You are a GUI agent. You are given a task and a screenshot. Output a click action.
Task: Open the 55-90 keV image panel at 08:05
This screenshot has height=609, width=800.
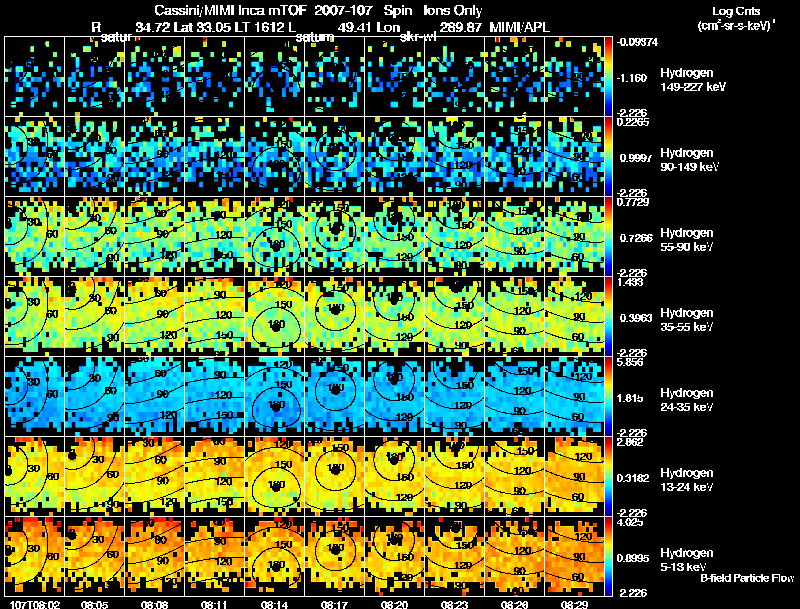(94, 236)
